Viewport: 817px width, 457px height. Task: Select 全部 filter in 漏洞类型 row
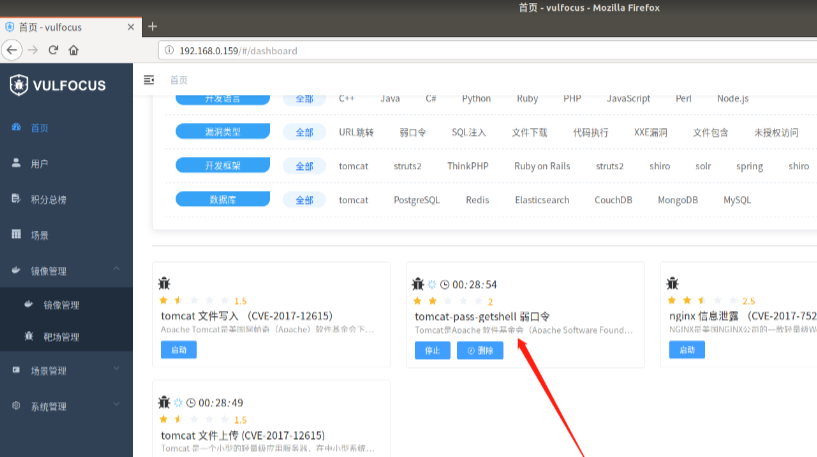point(304,132)
